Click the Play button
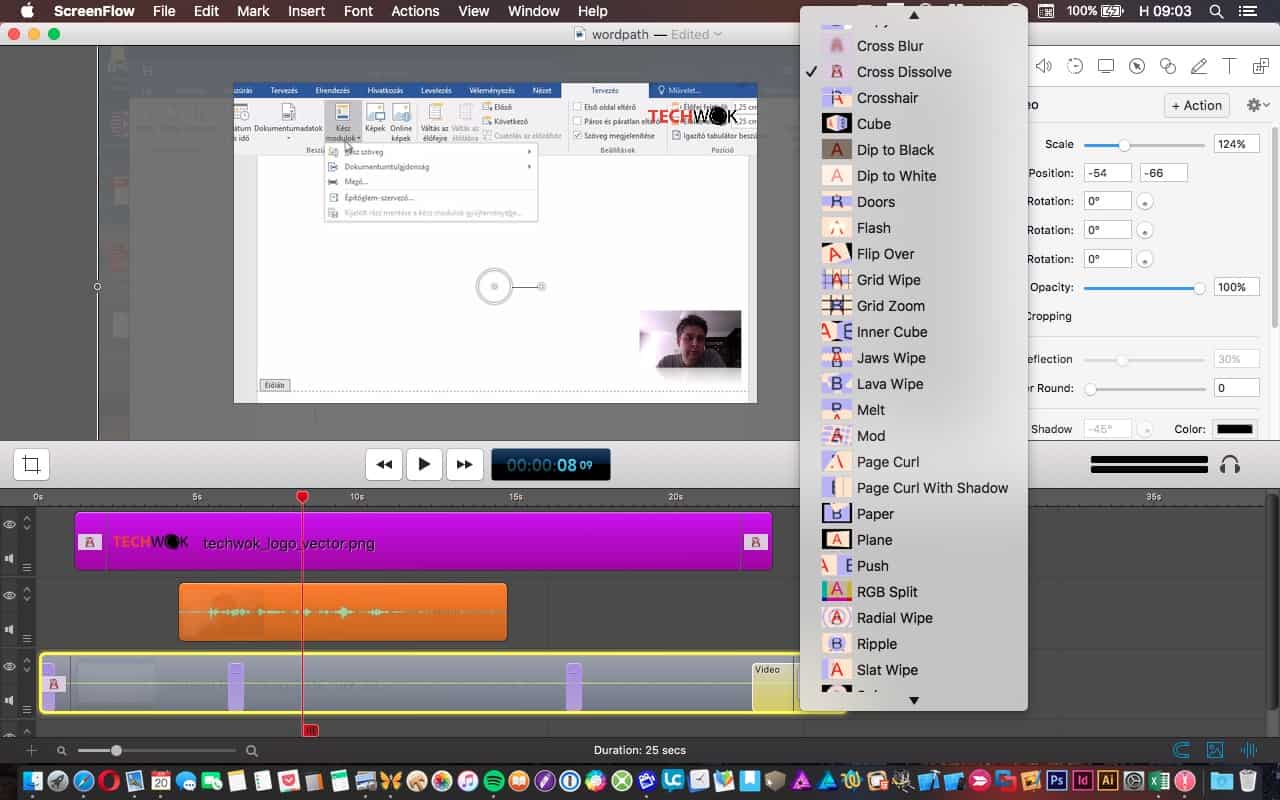The image size is (1280, 800). coord(424,464)
